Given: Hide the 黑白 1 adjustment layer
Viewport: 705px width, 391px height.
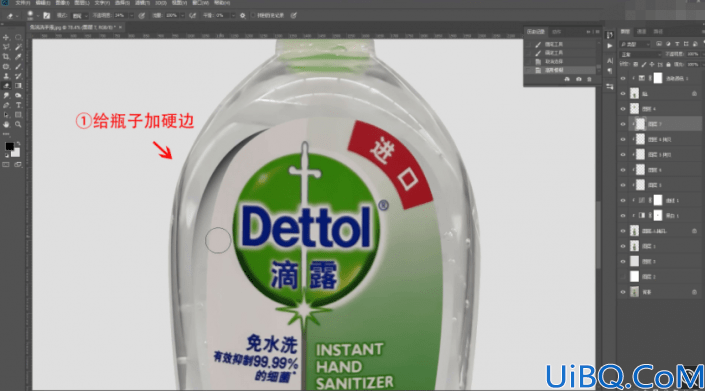Looking at the screenshot, I should click(623, 216).
